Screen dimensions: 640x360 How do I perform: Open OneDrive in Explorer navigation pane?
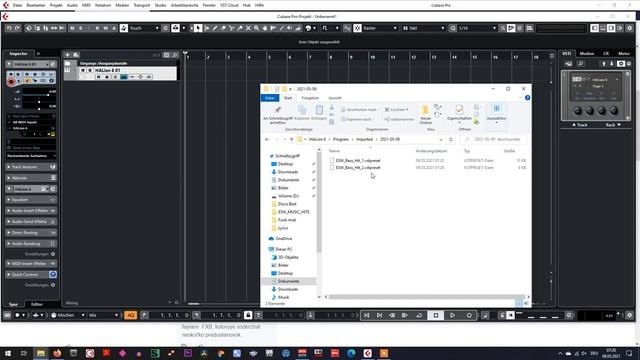[284, 238]
